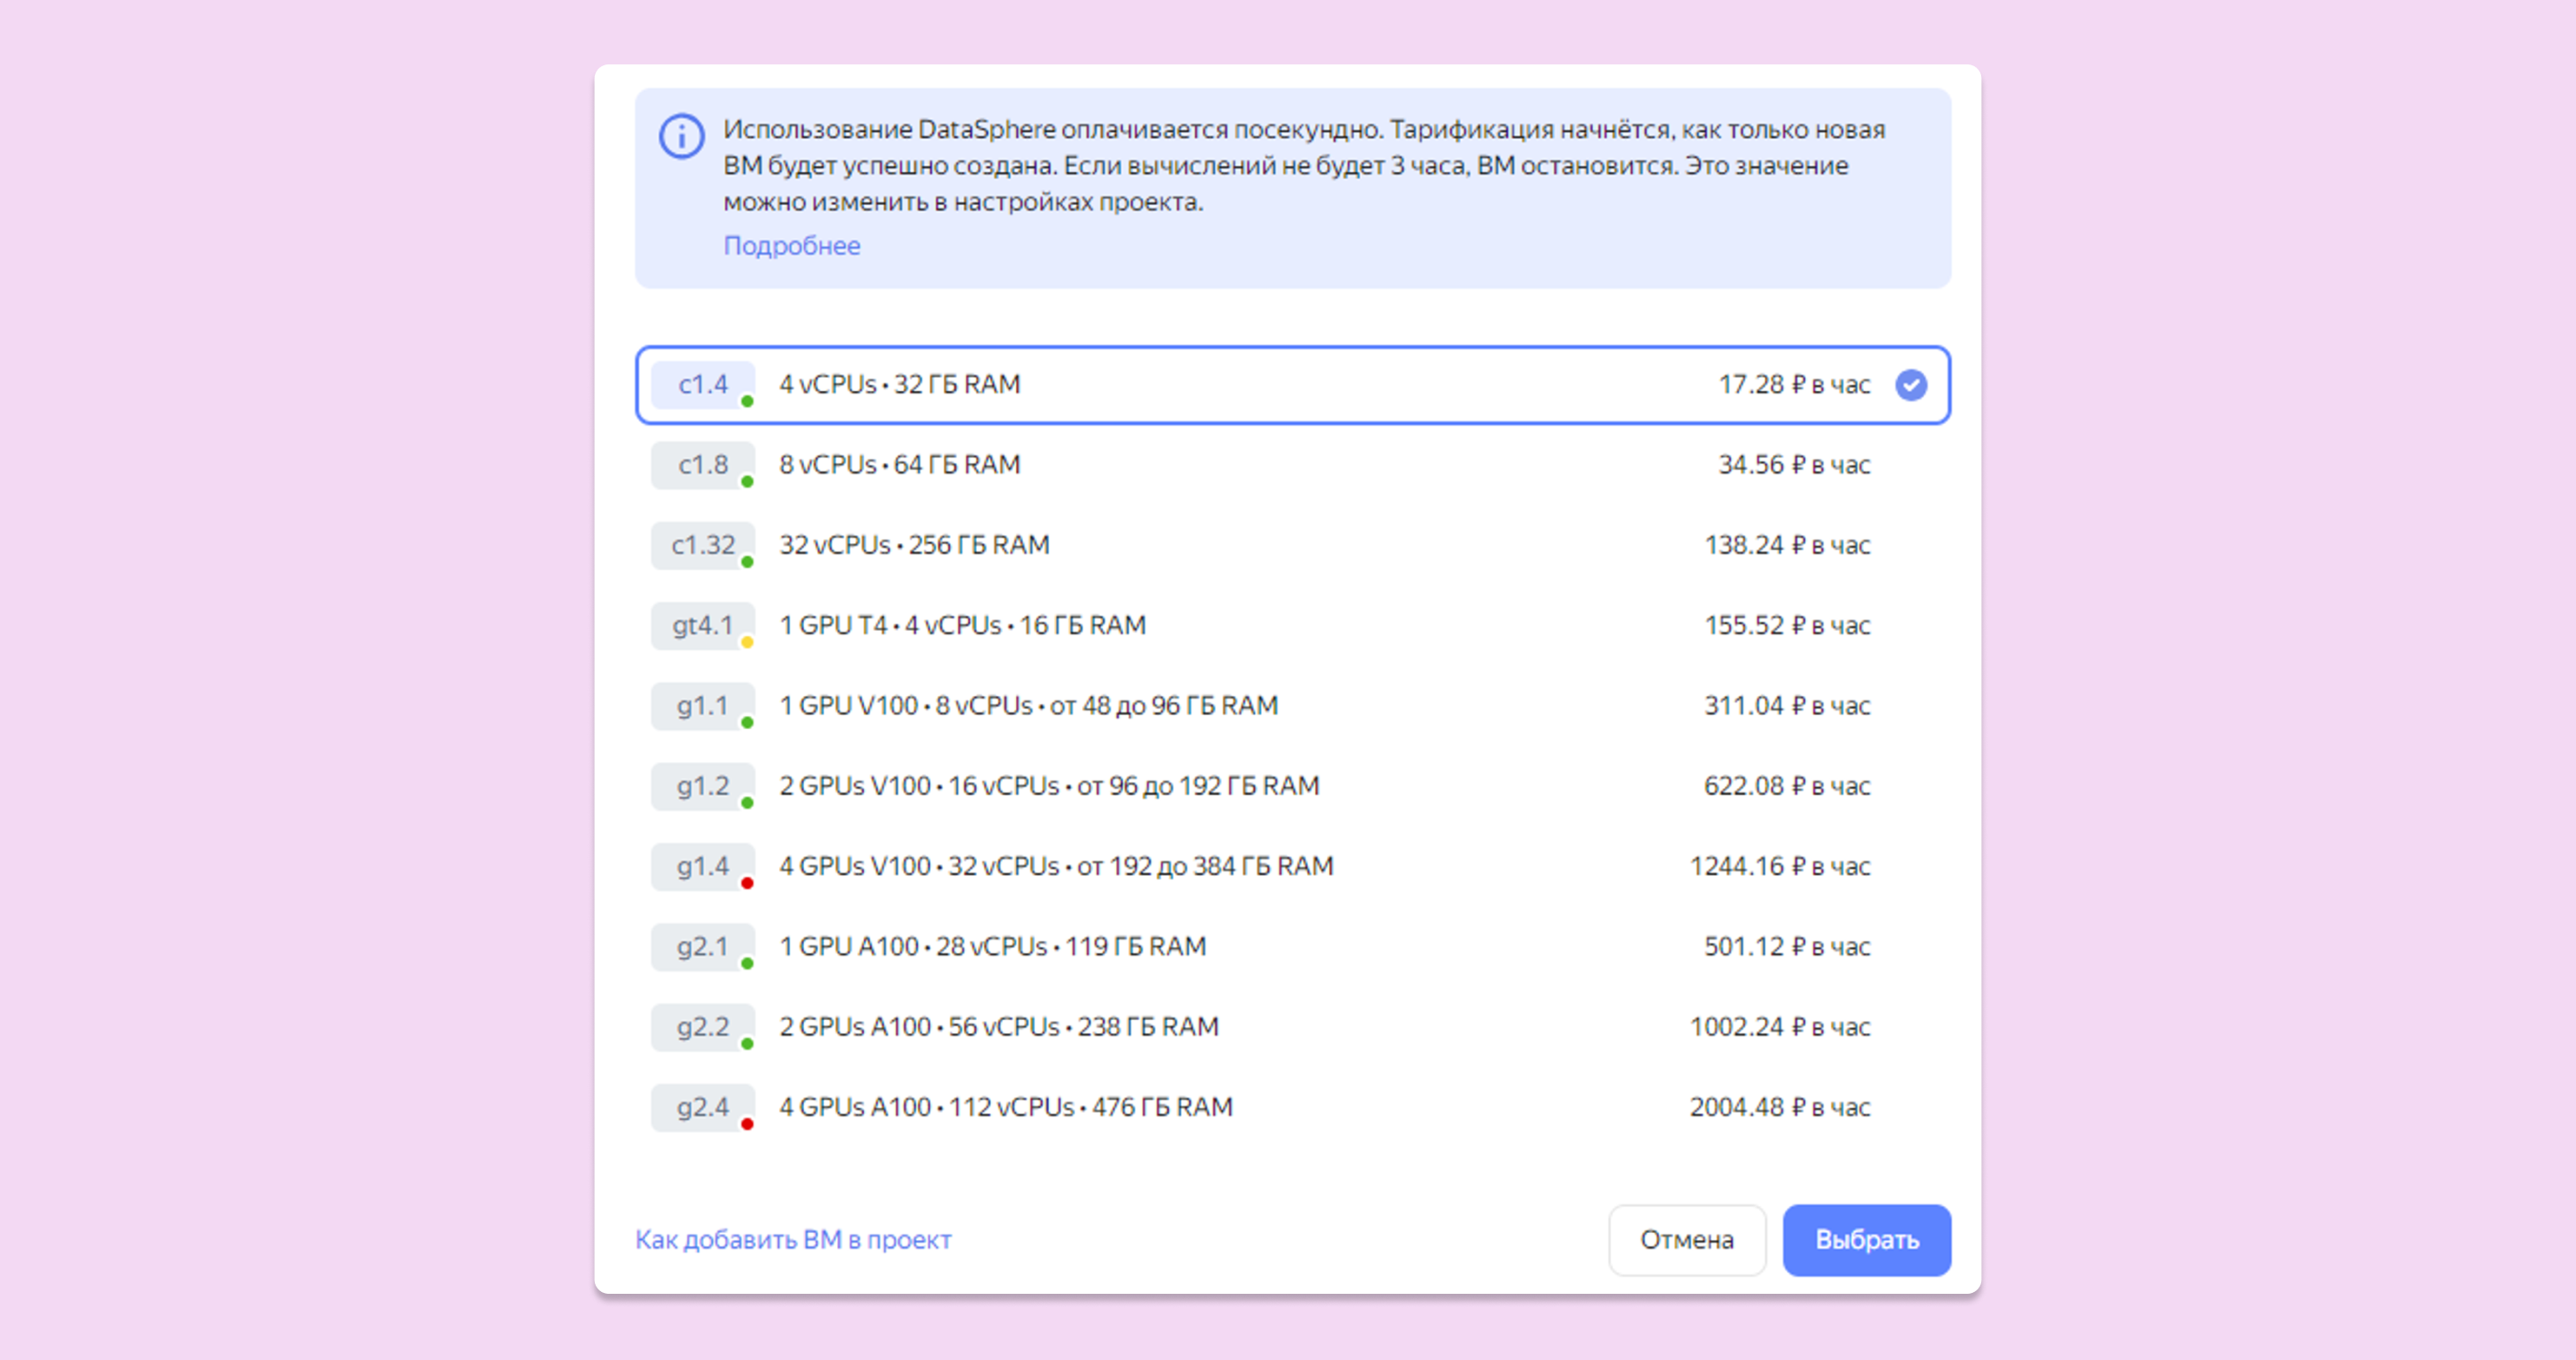Select the g1.1 configuration badge
Screen dimensions: 2576x1360
(703, 706)
